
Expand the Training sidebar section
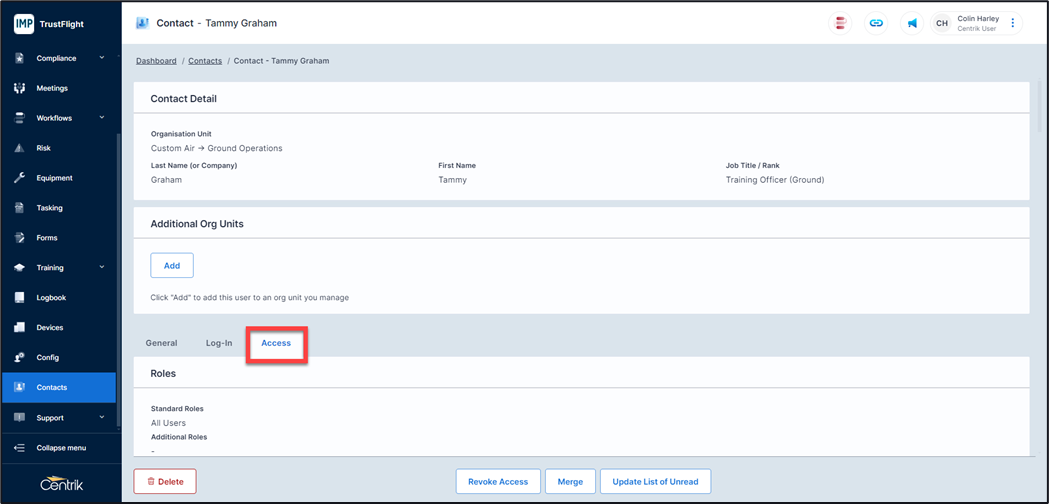pyautogui.click(x=101, y=268)
